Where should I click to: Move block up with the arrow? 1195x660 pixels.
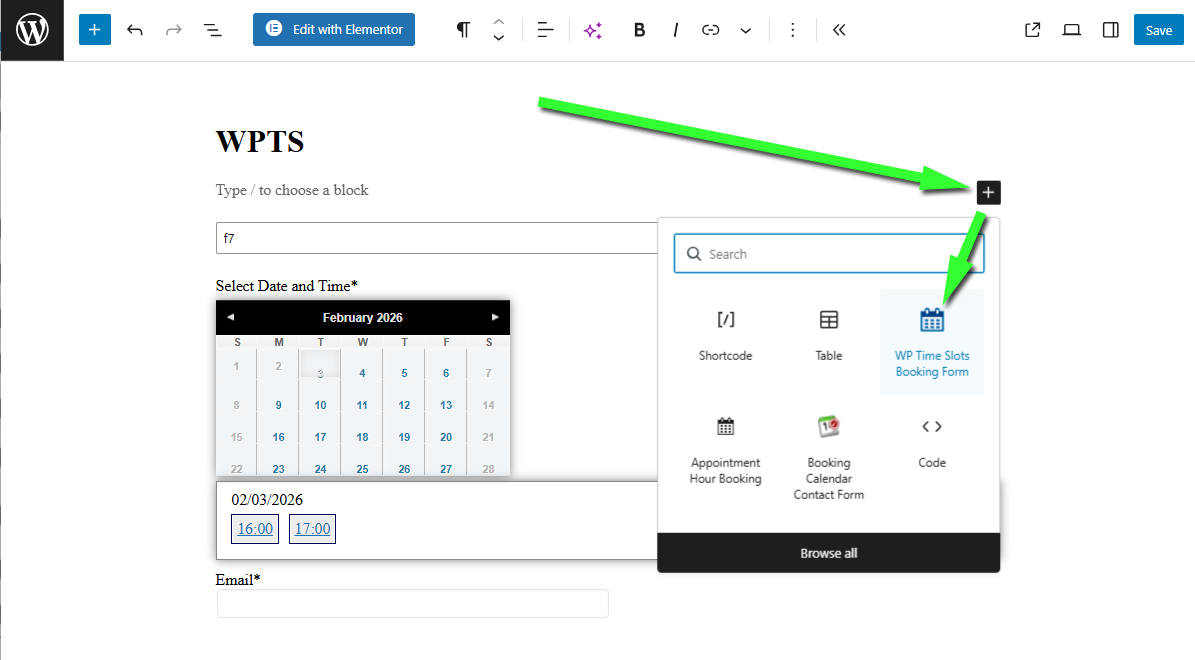498,22
